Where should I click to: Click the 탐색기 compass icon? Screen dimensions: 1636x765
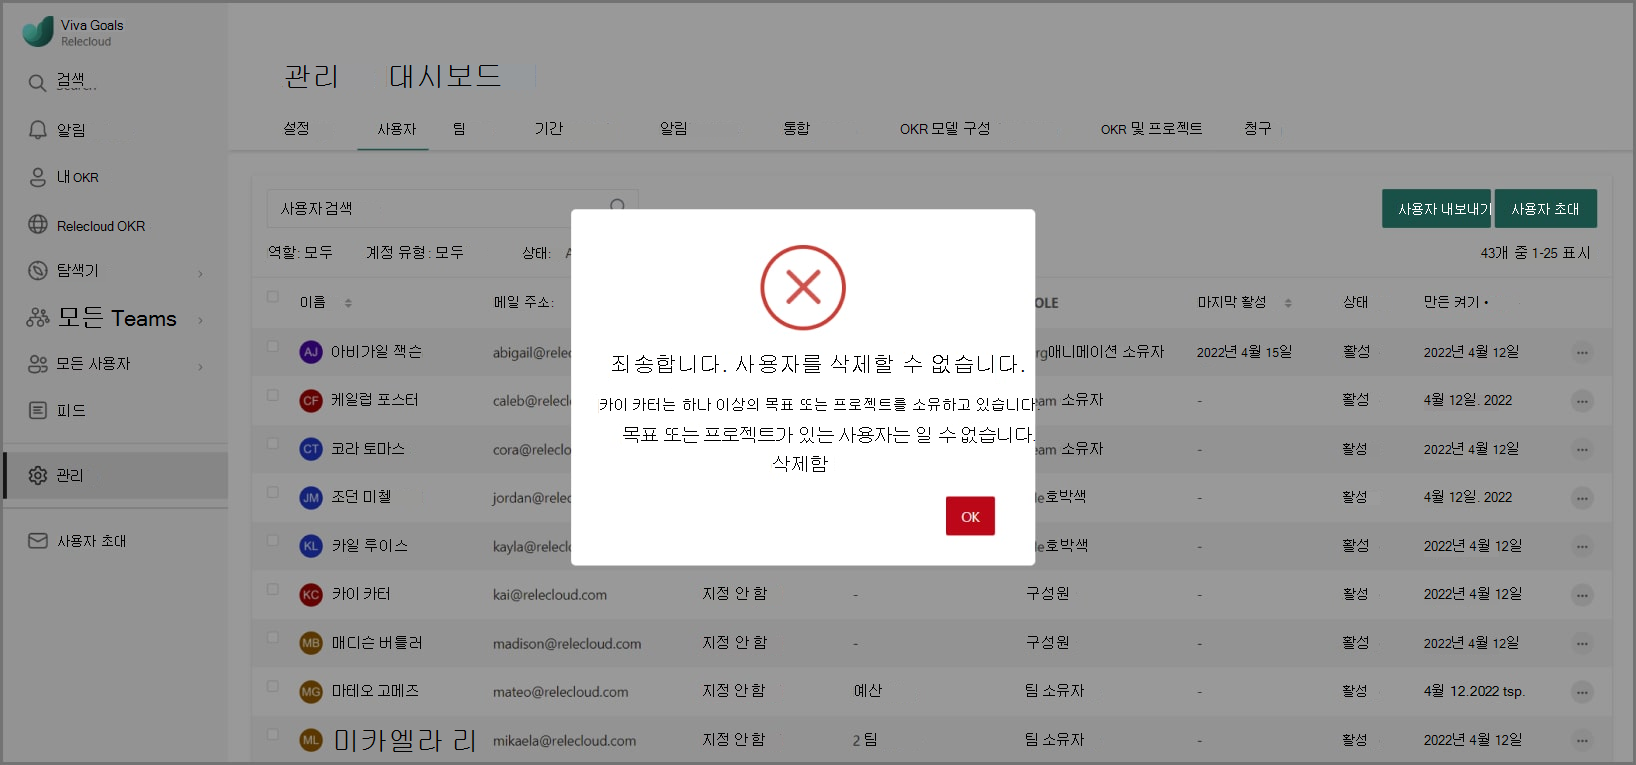point(37,270)
